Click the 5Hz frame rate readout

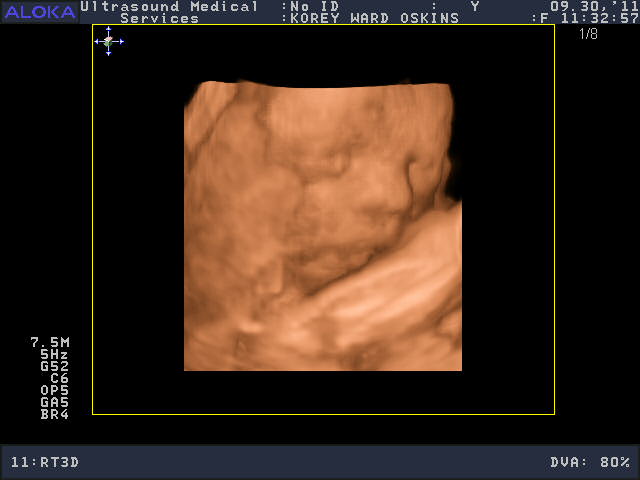click(x=55, y=354)
